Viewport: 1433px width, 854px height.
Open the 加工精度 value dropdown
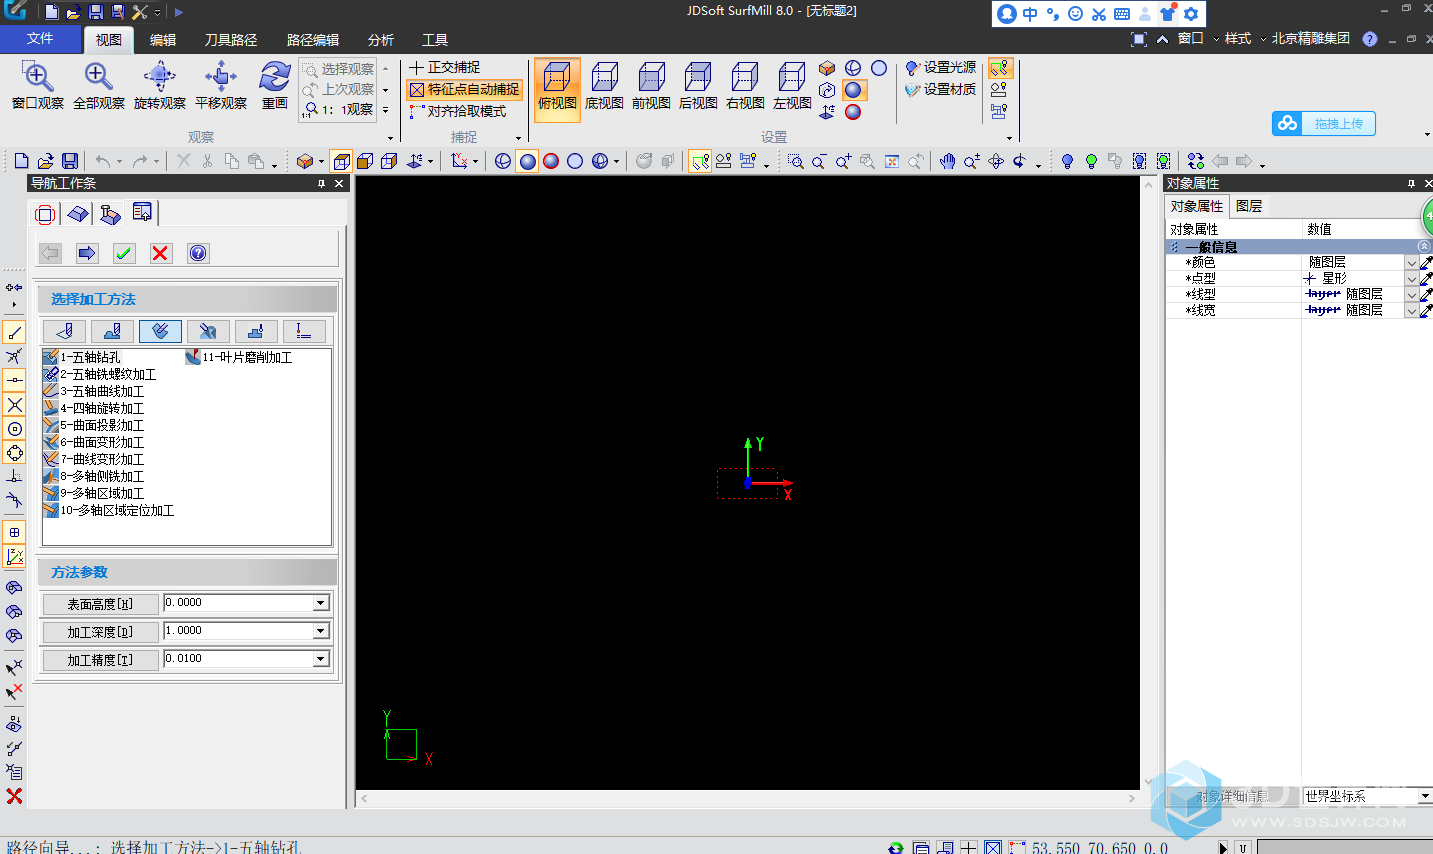(x=321, y=659)
